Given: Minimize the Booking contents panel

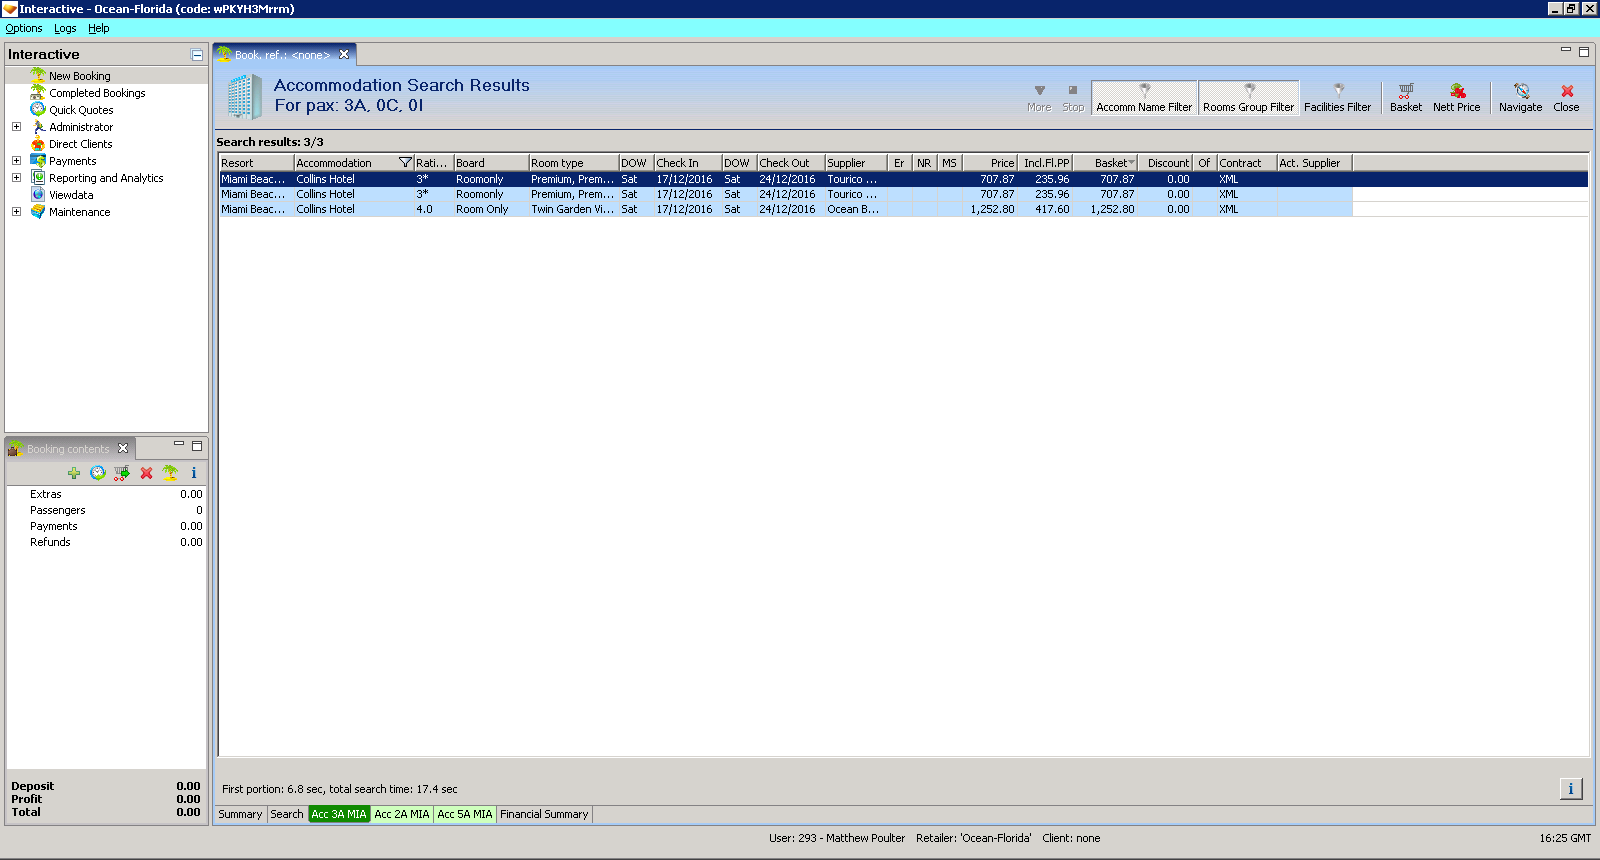Looking at the screenshot, I should (x=179, y=444).
